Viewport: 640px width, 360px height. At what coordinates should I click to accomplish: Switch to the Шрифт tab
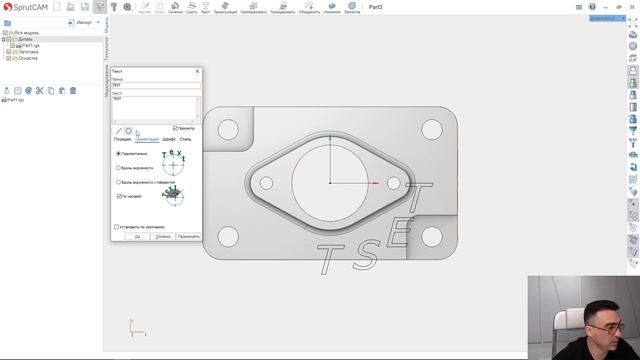[169, 139]
